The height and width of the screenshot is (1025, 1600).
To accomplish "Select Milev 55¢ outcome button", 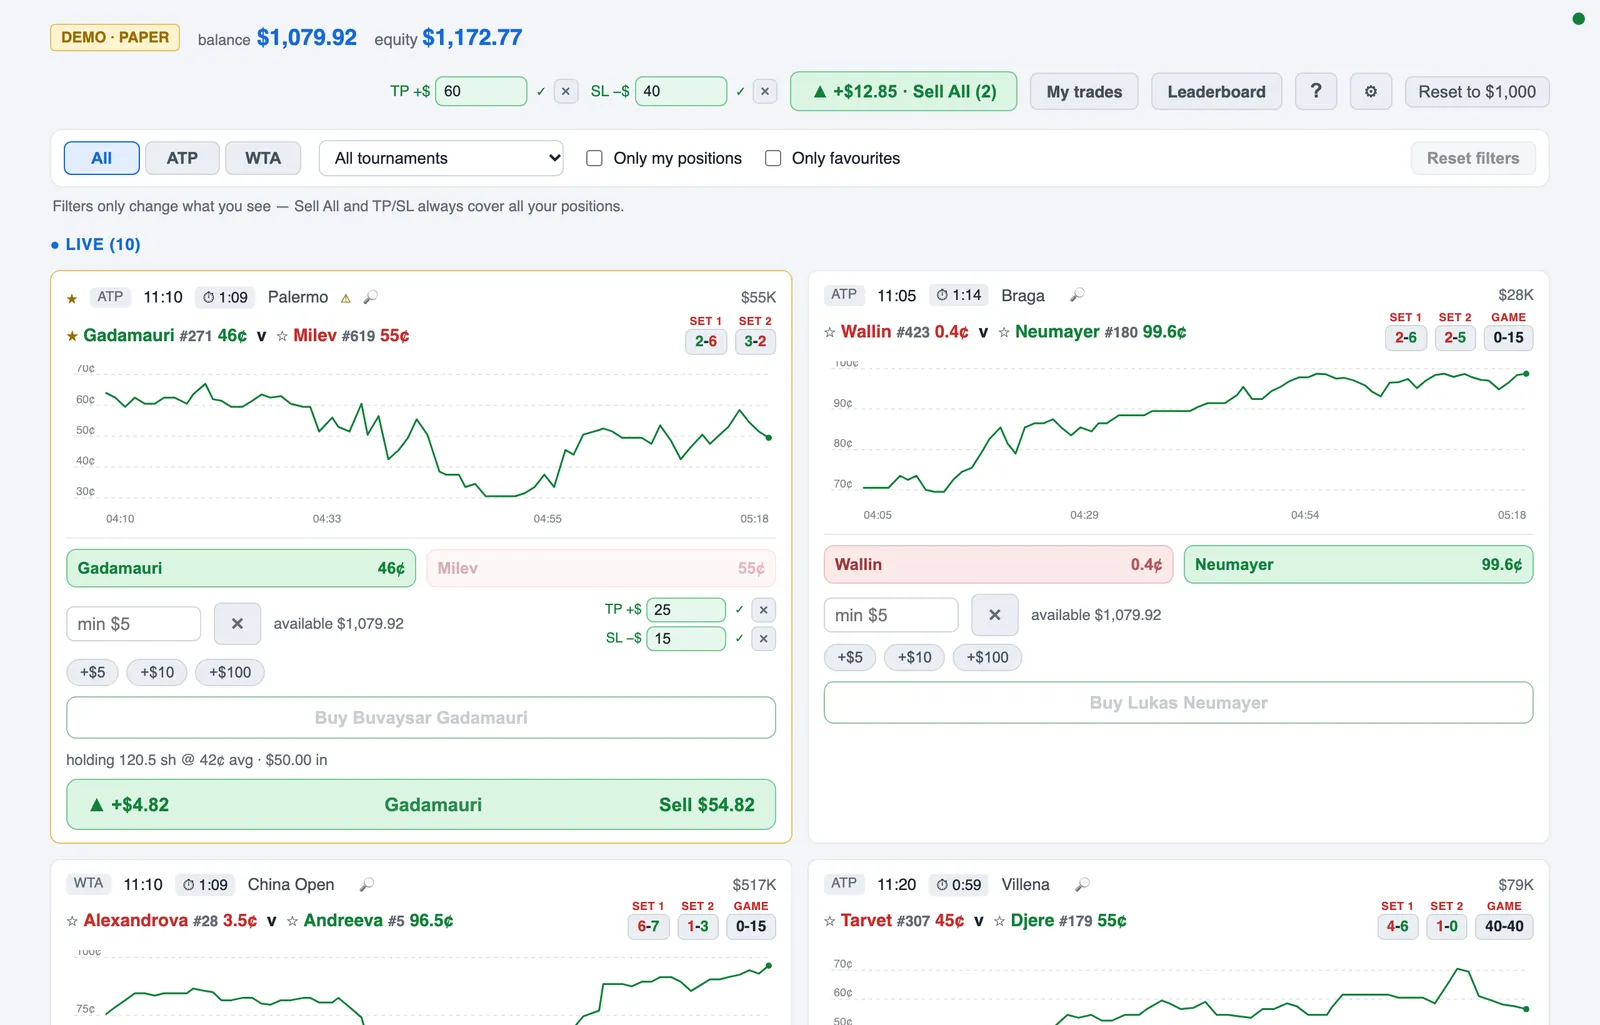I will (x=601, y=568).
